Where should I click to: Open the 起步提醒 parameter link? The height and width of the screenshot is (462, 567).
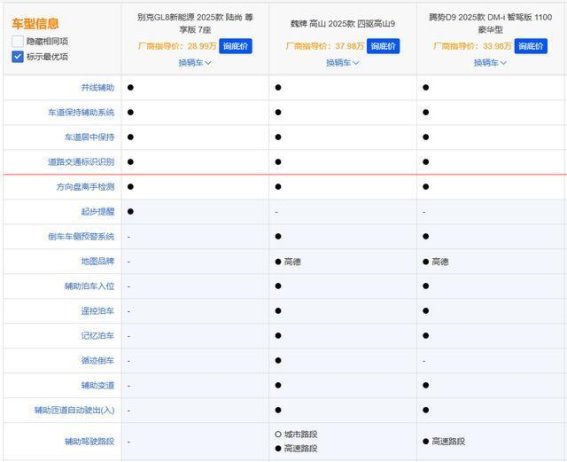pyautogui.click(x=98, y=211)
